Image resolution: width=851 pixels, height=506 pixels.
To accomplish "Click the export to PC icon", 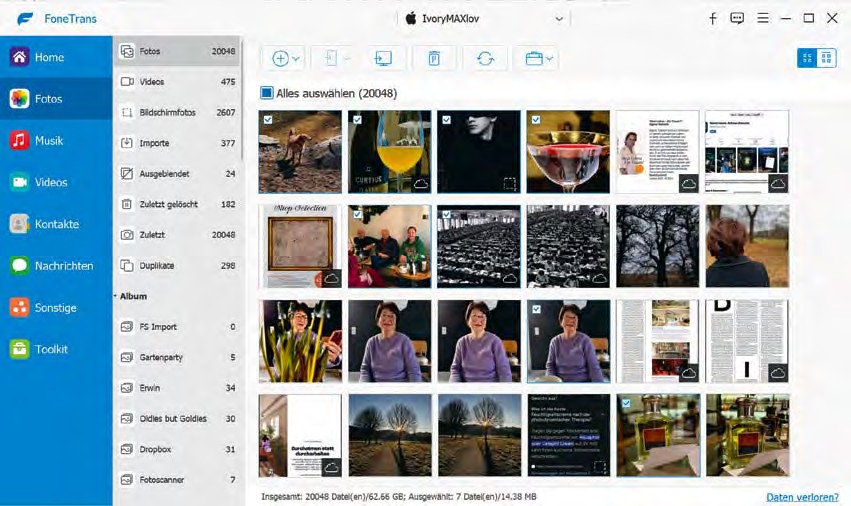I will coord(383,59).
